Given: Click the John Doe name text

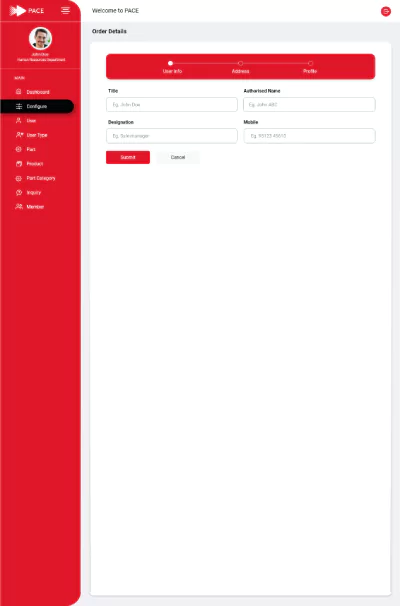Looking at the screenshot, I should click(x=40, y=54).
